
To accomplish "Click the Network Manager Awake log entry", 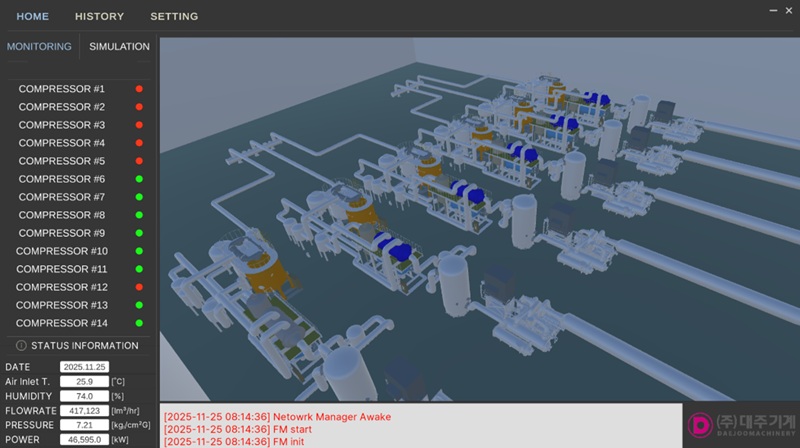I will [277, 416].
